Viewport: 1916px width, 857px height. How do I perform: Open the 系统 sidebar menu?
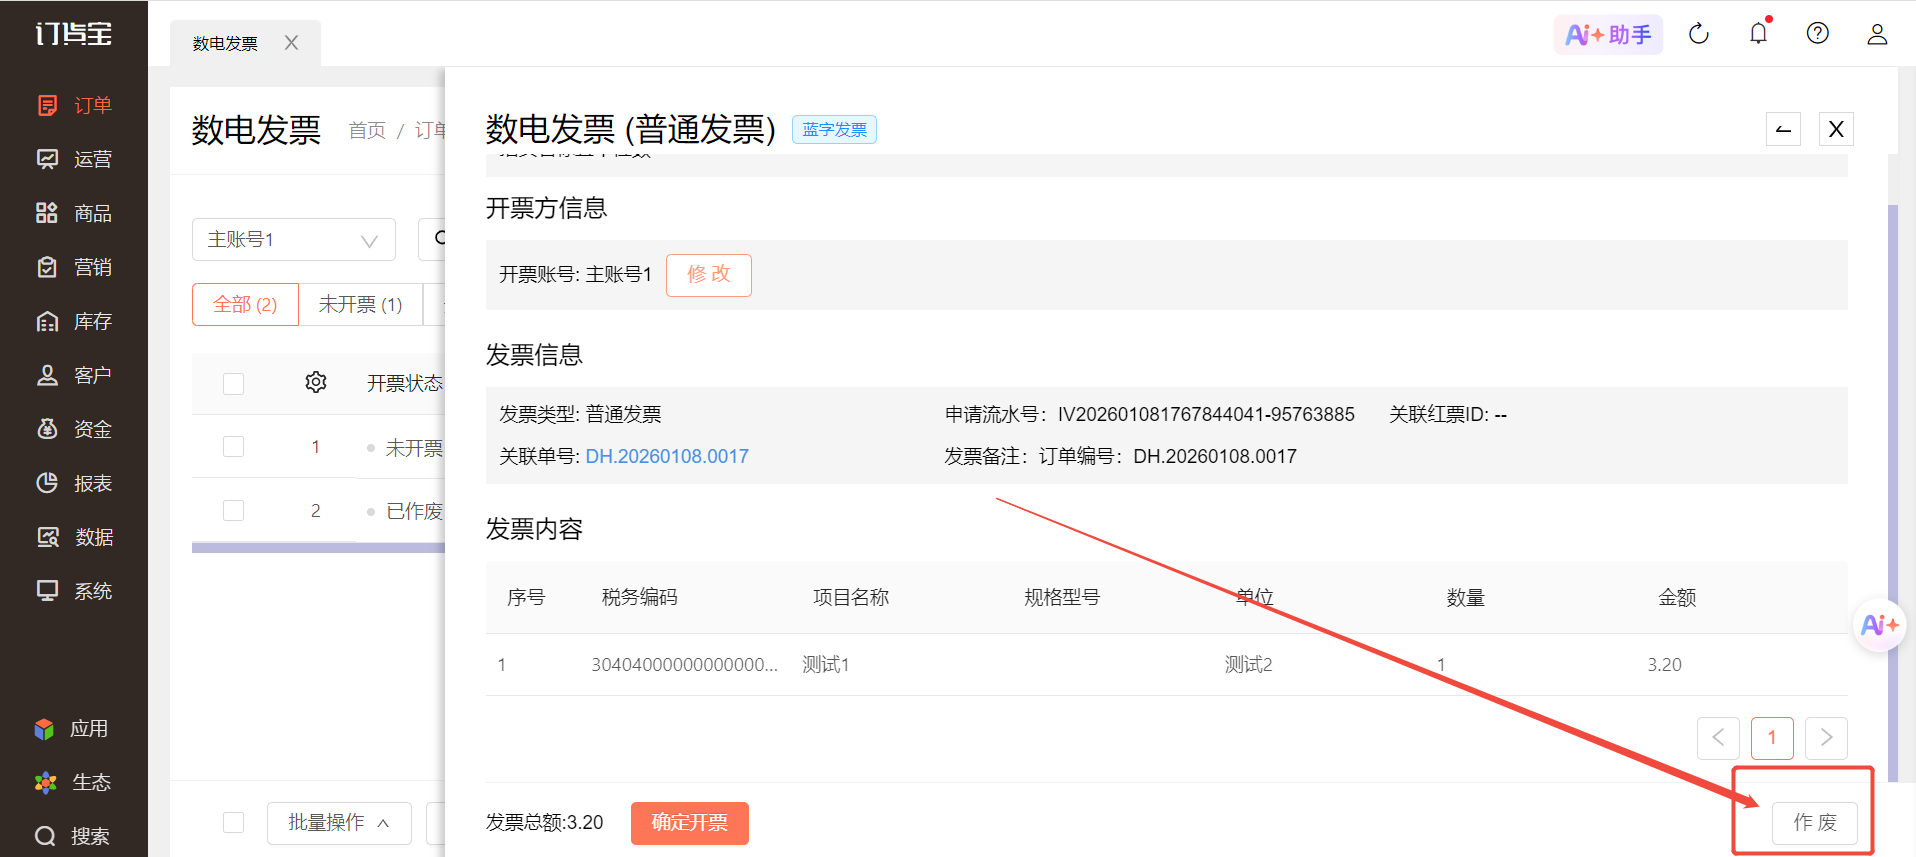point(74,591)
